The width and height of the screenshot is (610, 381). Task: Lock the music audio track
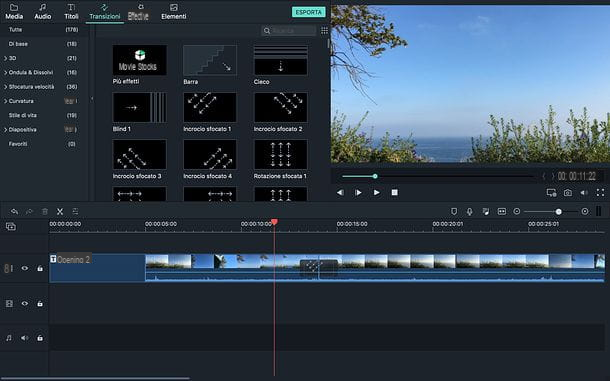coord(40,338)
